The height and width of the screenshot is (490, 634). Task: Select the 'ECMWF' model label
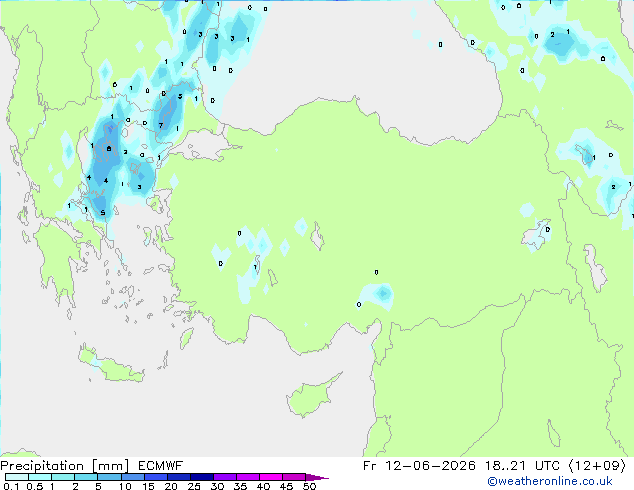click(161, 466)
